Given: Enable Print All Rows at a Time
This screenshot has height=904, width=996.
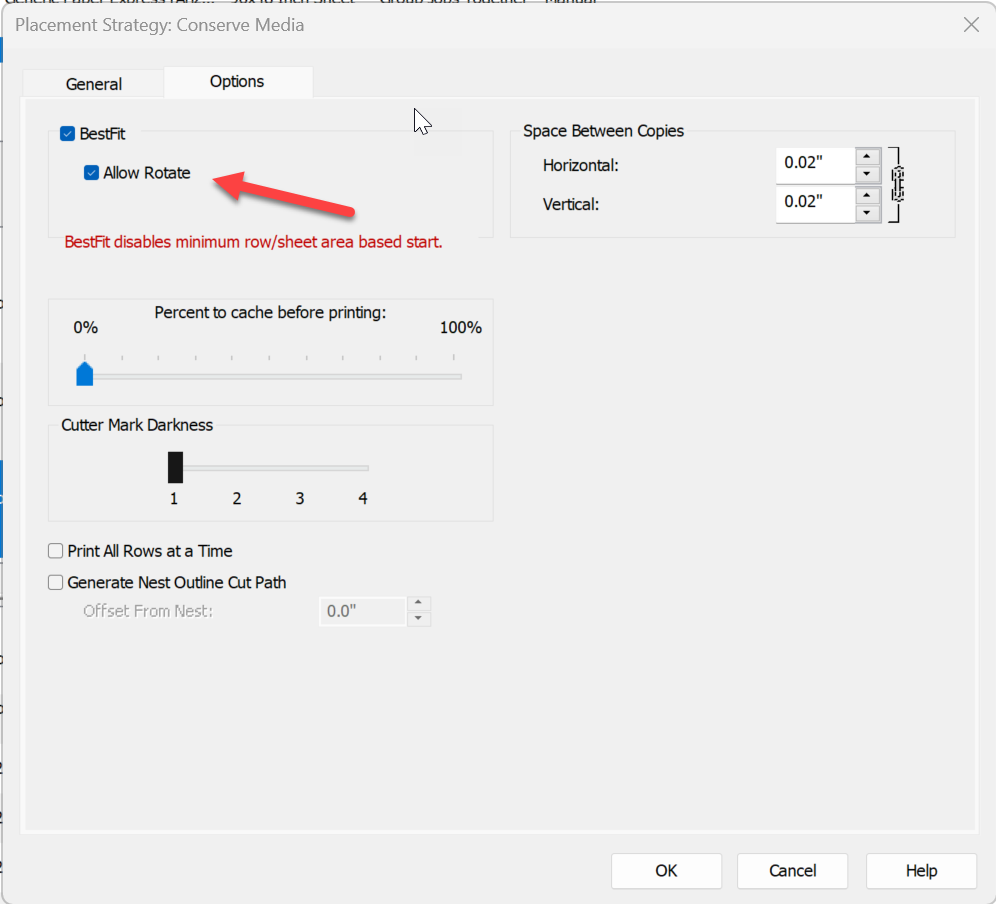Looking at the screenshot, I should pyautogui.click(x=56, y=551).
